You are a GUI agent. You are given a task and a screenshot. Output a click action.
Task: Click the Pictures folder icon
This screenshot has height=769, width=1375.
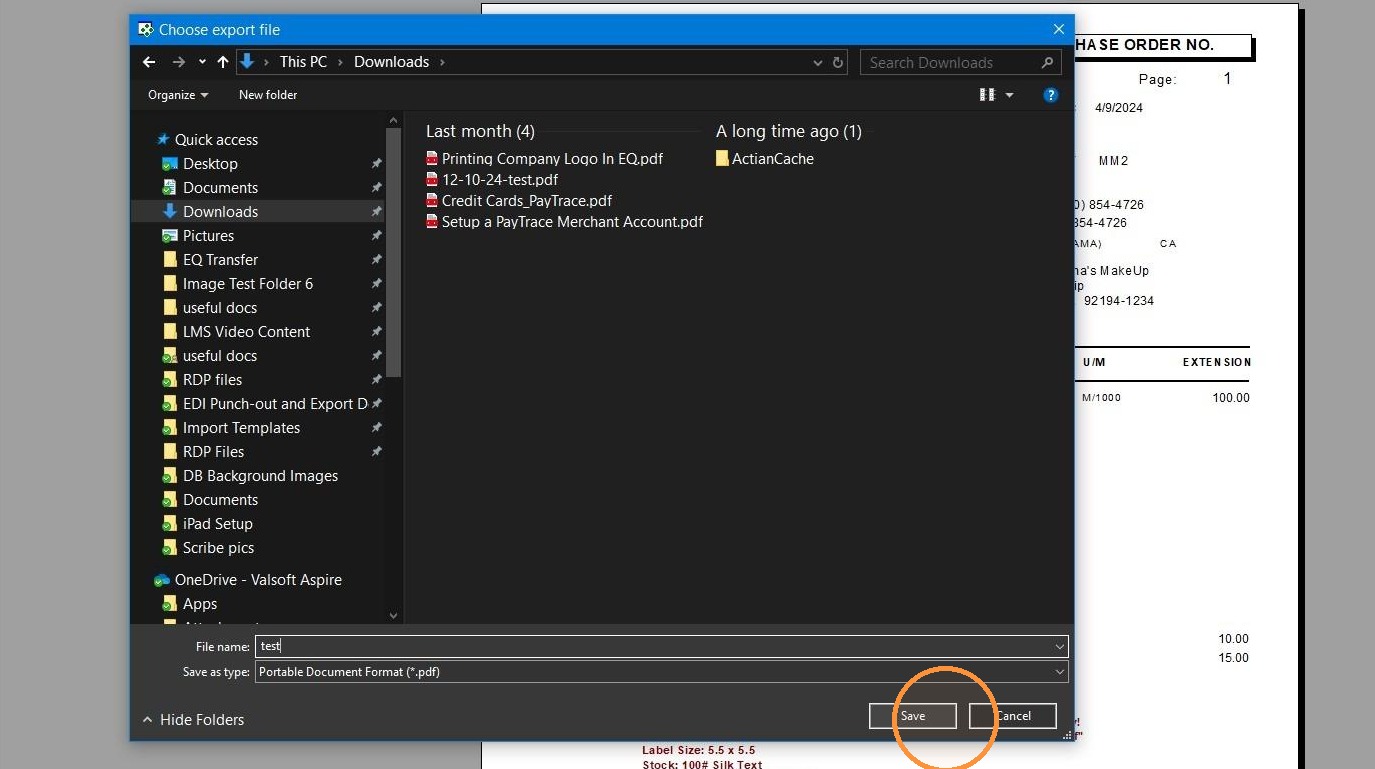point(170,236)
